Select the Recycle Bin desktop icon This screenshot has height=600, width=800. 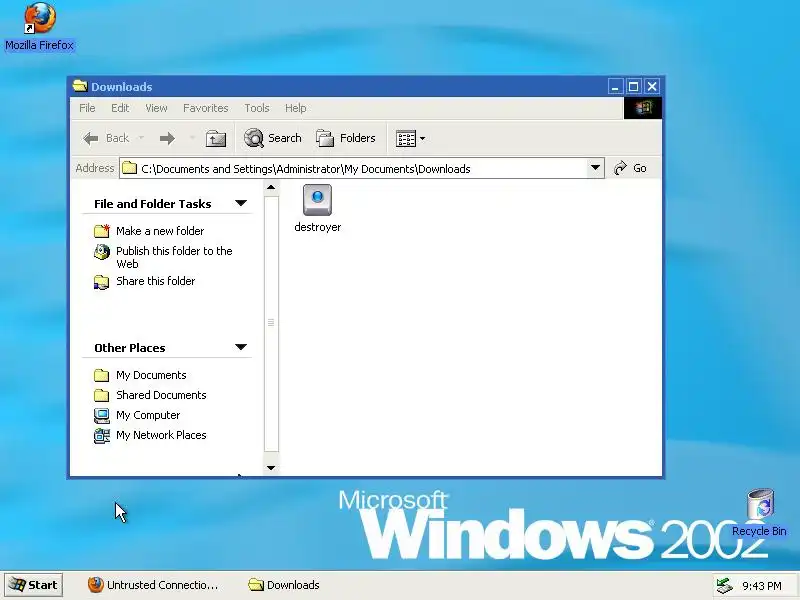(x=760, y=513)
